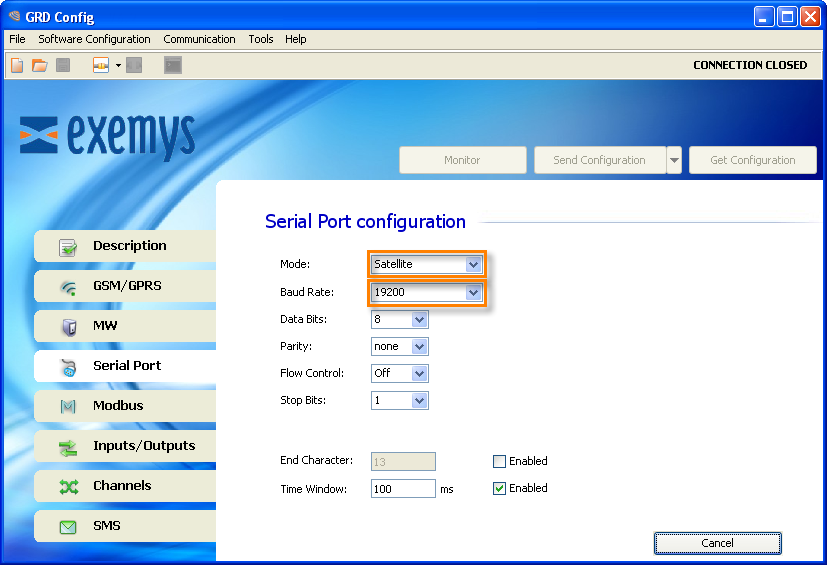
Task: Click the Open folder toolbar icon
Action: click(40, 66)
